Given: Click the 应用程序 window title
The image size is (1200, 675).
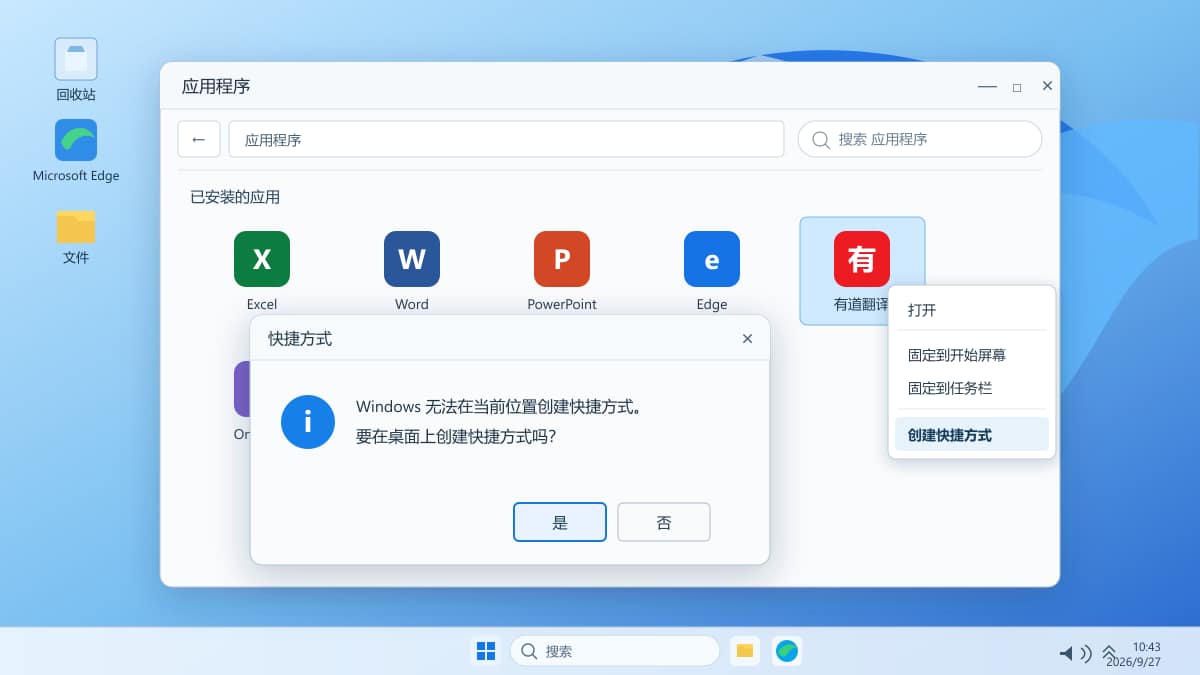Looking at the screenshot, I should pyautogui.click(x=216, y=86).
